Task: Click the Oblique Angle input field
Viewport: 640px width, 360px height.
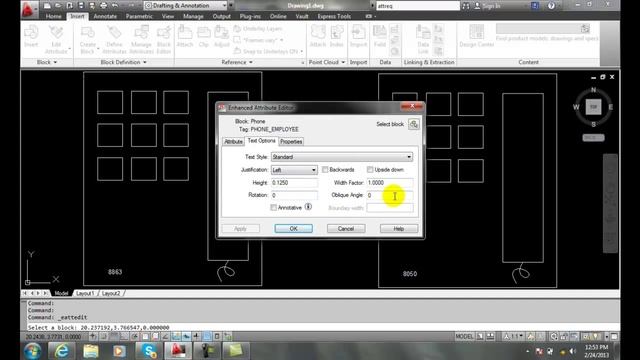Action: [390, 195]
